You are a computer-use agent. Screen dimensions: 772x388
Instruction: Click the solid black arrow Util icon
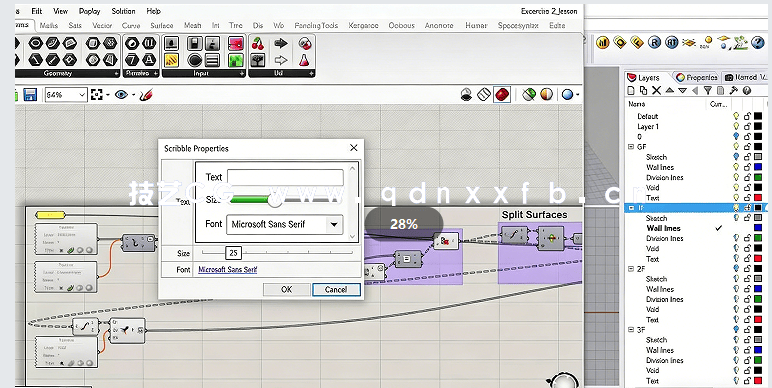click(281, 44)
